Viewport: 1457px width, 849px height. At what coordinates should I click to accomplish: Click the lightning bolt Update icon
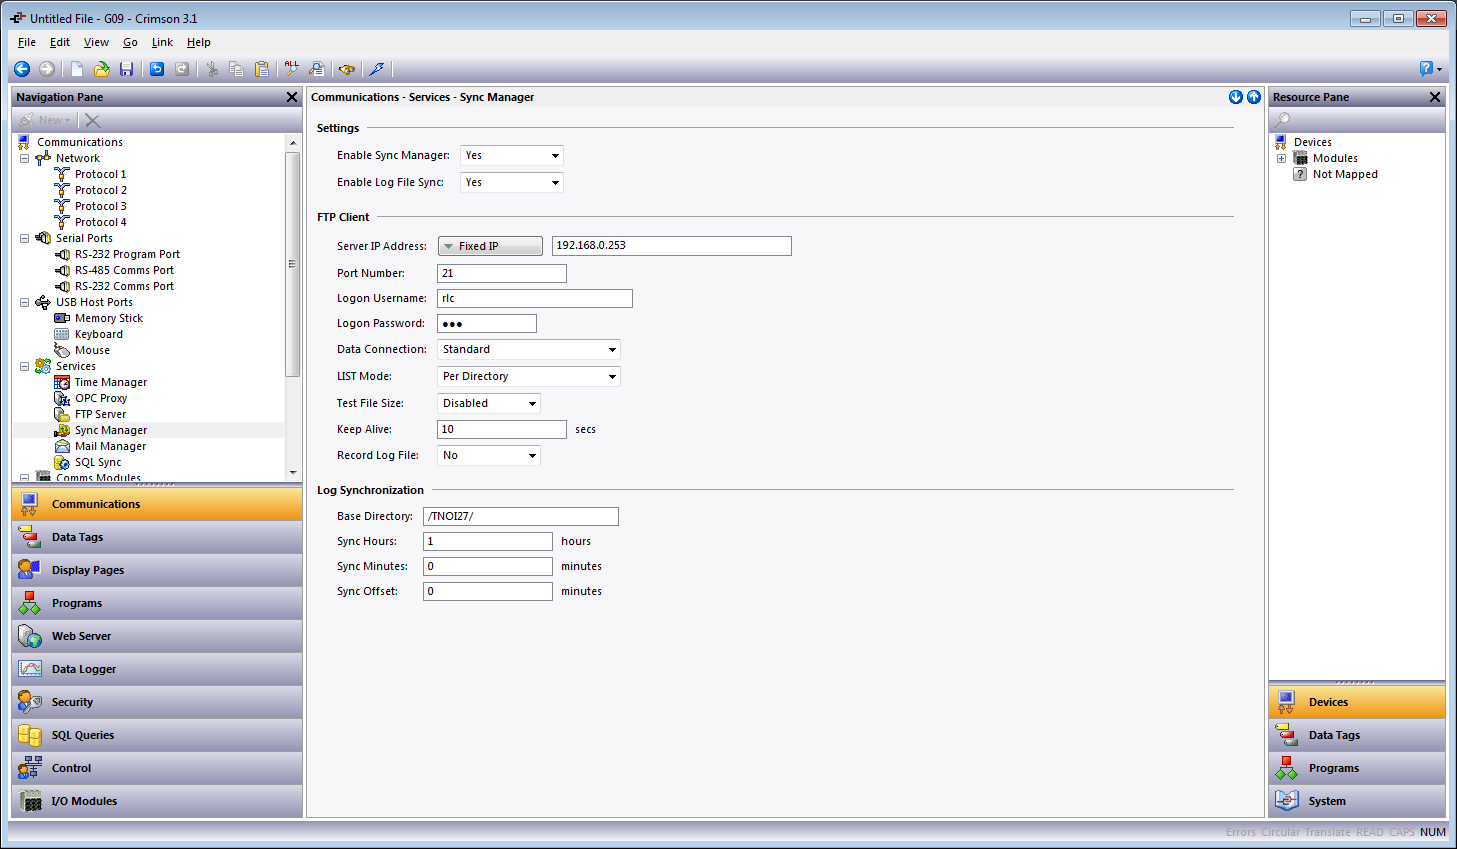pos(377,69)
